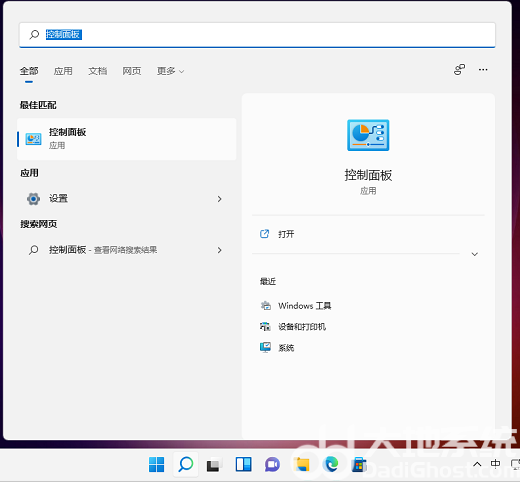
Task: Open the search account/feedback icon
Action: point(459,69)
